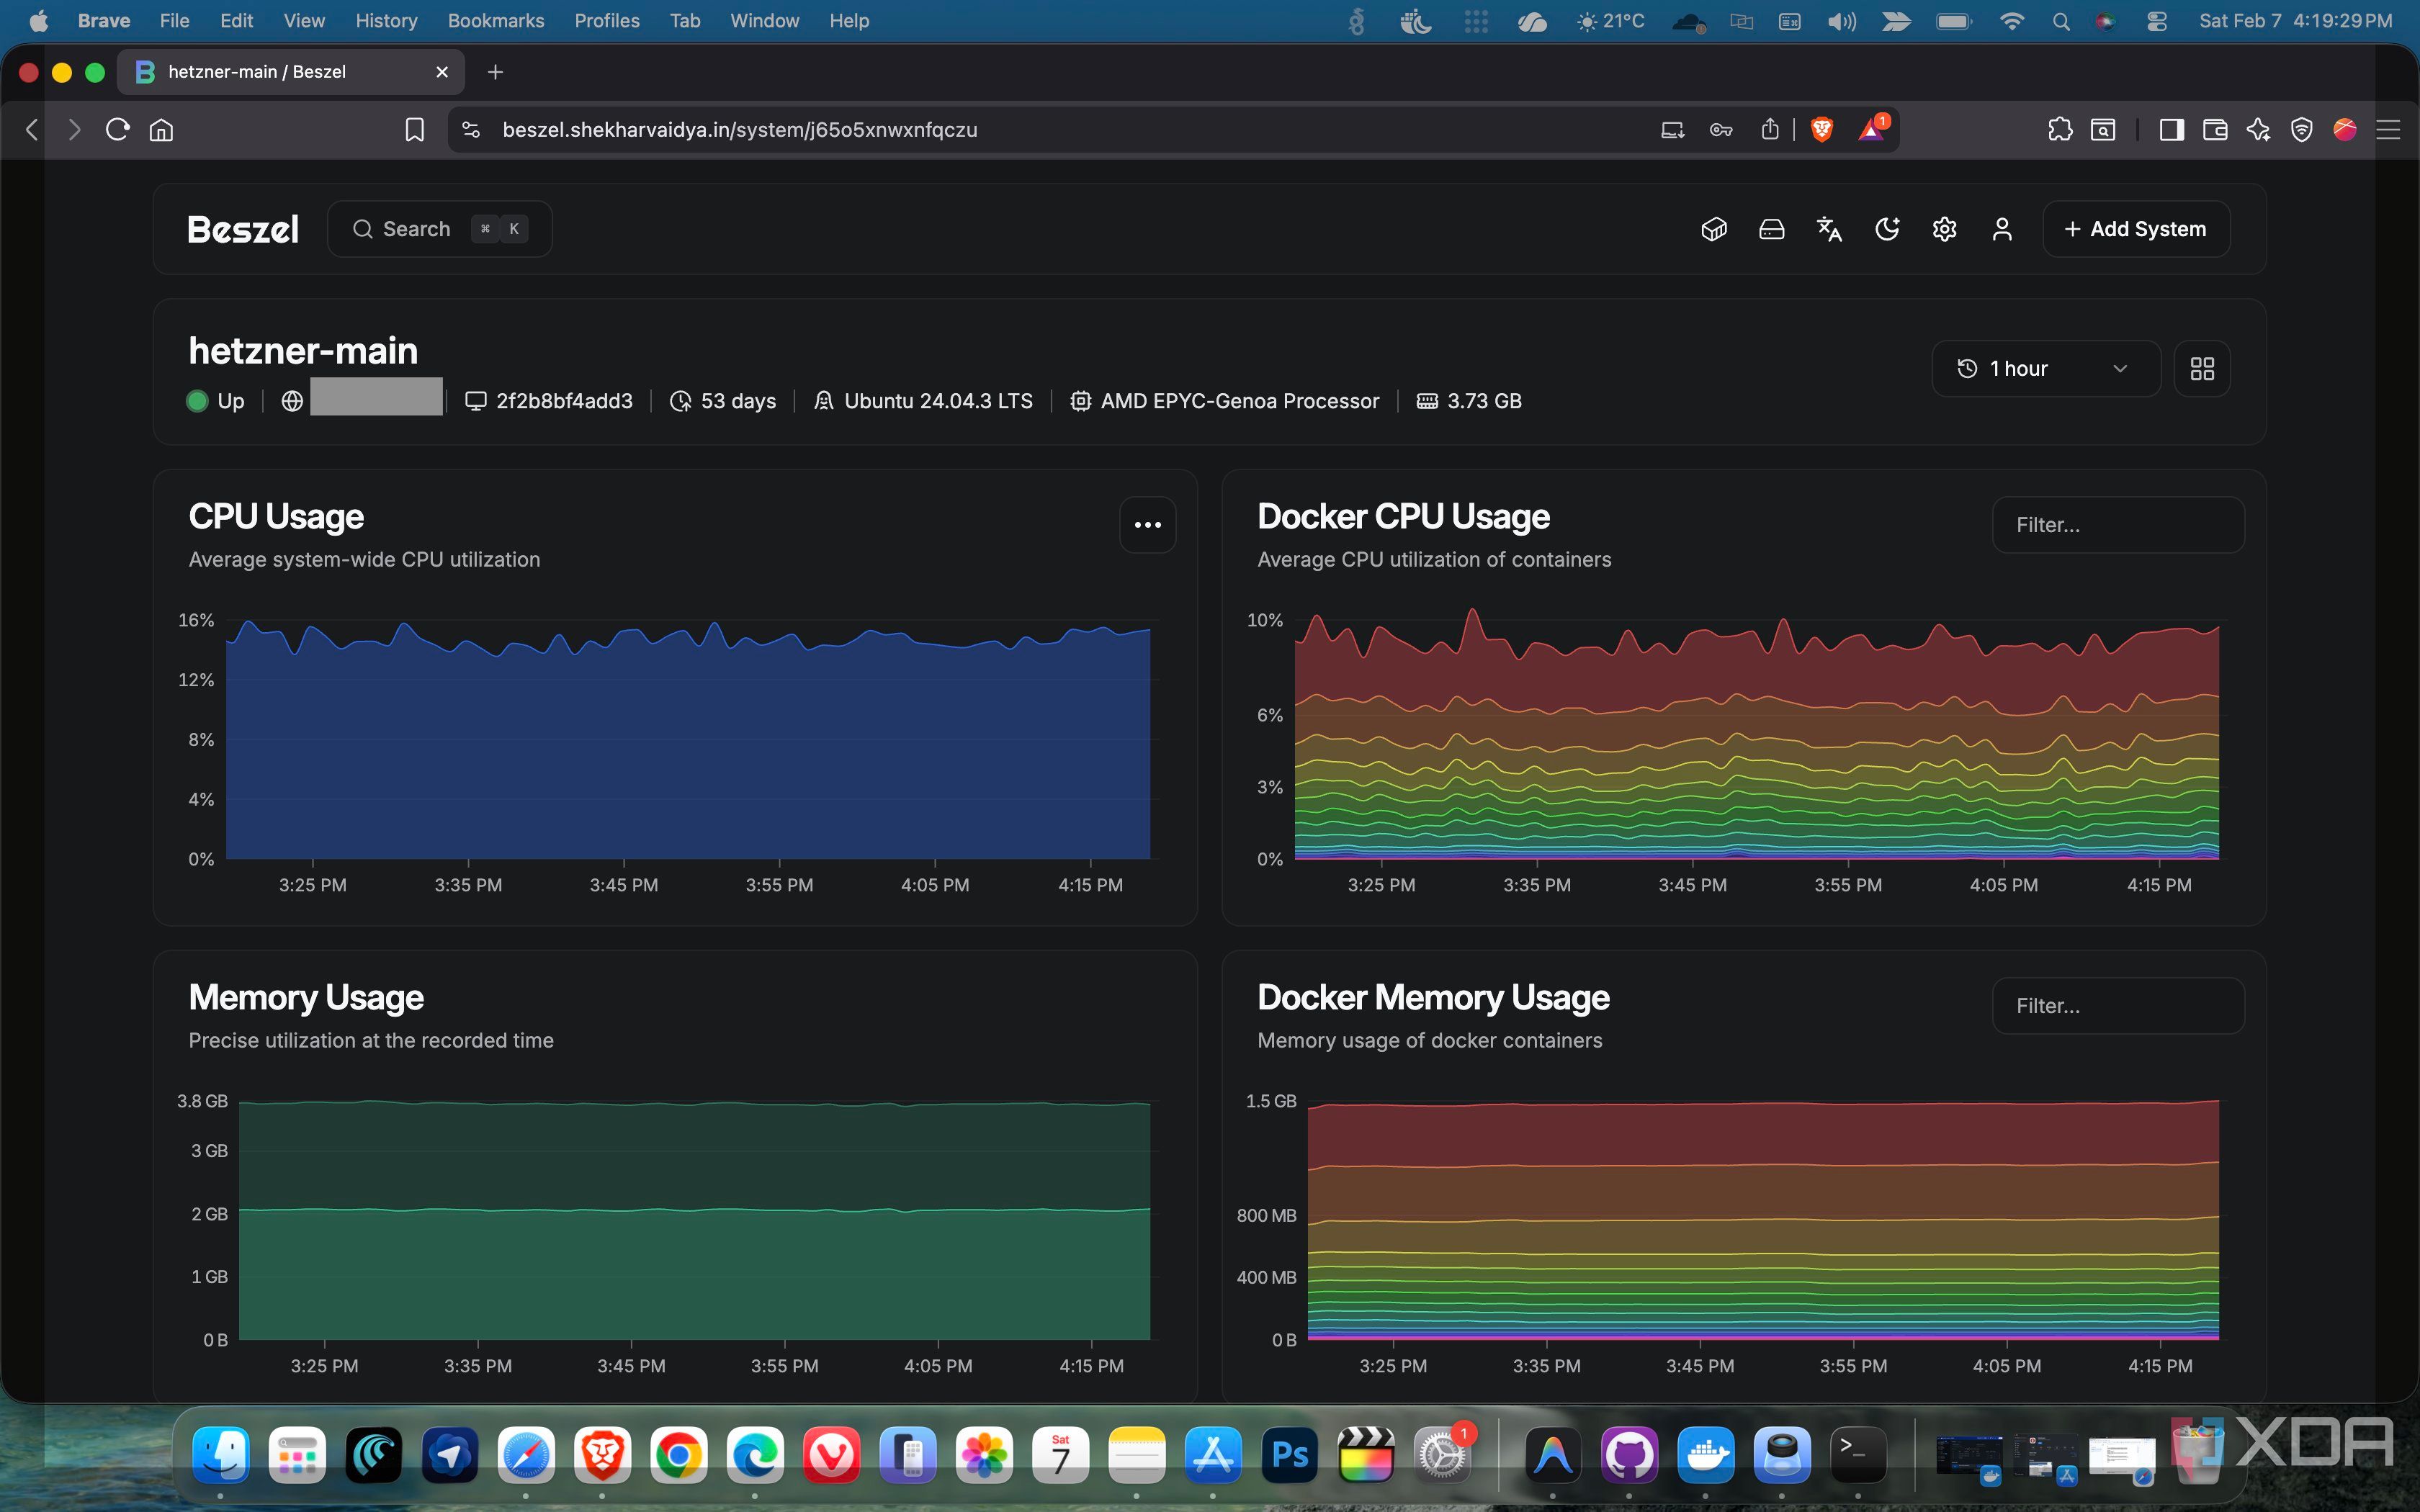Click the 3.73 GB memory text

coord(1484,401)
